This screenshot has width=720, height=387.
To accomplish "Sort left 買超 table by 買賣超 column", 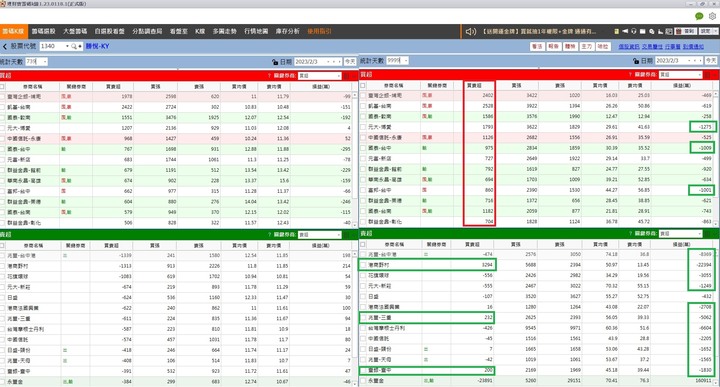I will point(113,86).
